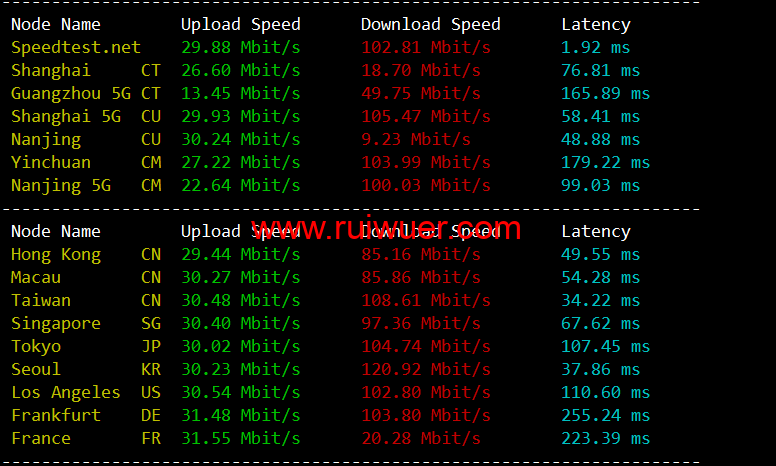
Task: Click Tokyo latency value 107.45 ms
Action: 605,346
